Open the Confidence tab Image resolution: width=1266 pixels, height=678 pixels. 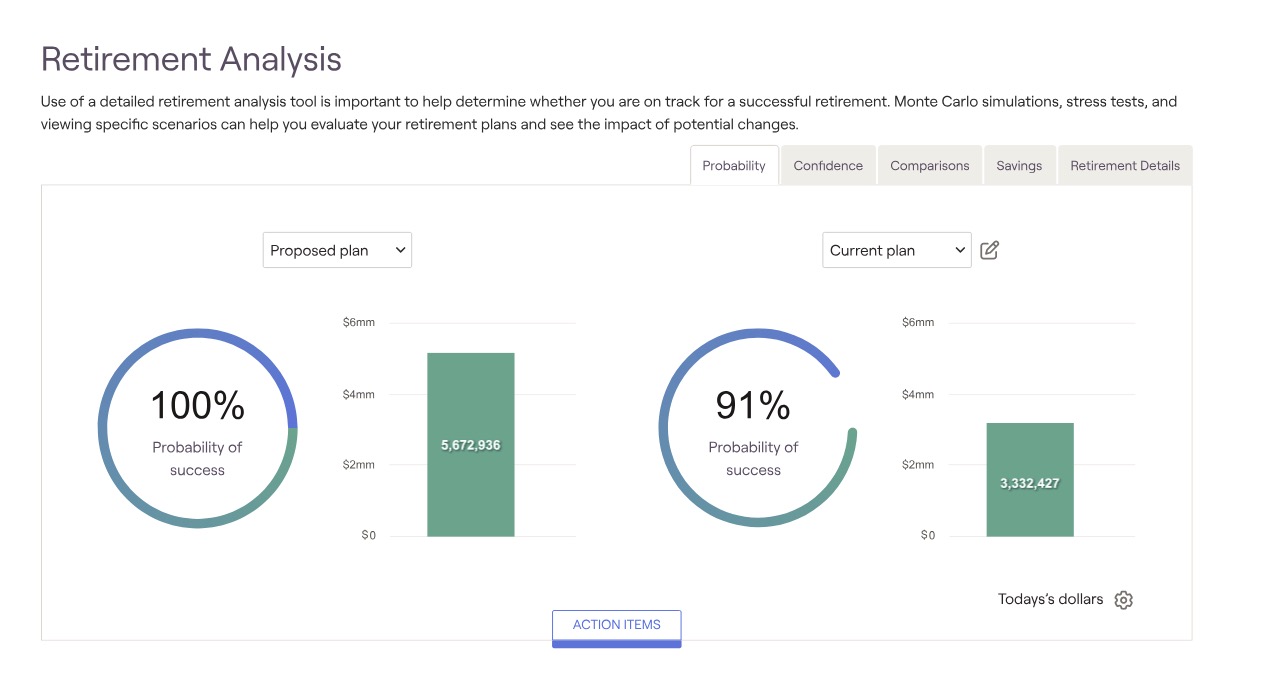pos(827,166)
